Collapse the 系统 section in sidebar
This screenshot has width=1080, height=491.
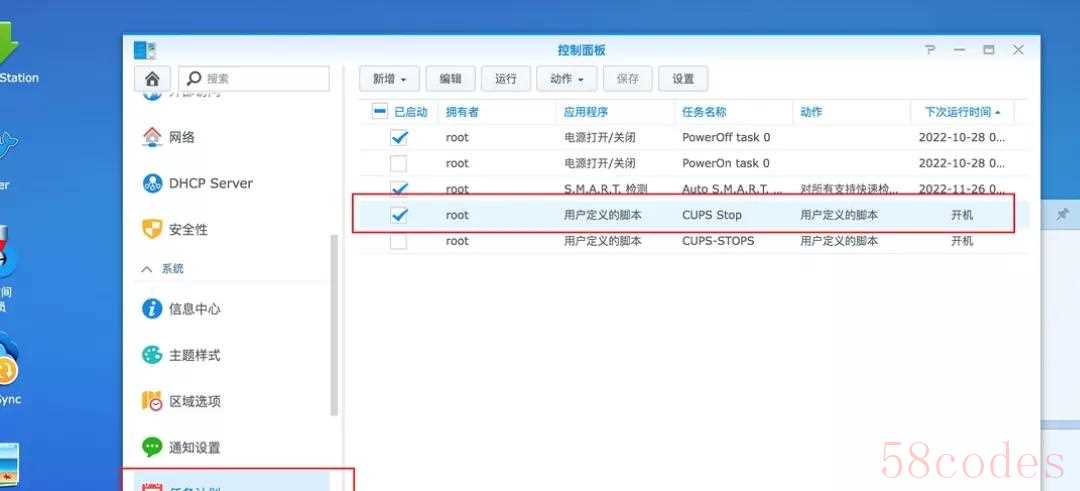coord(147,269)
